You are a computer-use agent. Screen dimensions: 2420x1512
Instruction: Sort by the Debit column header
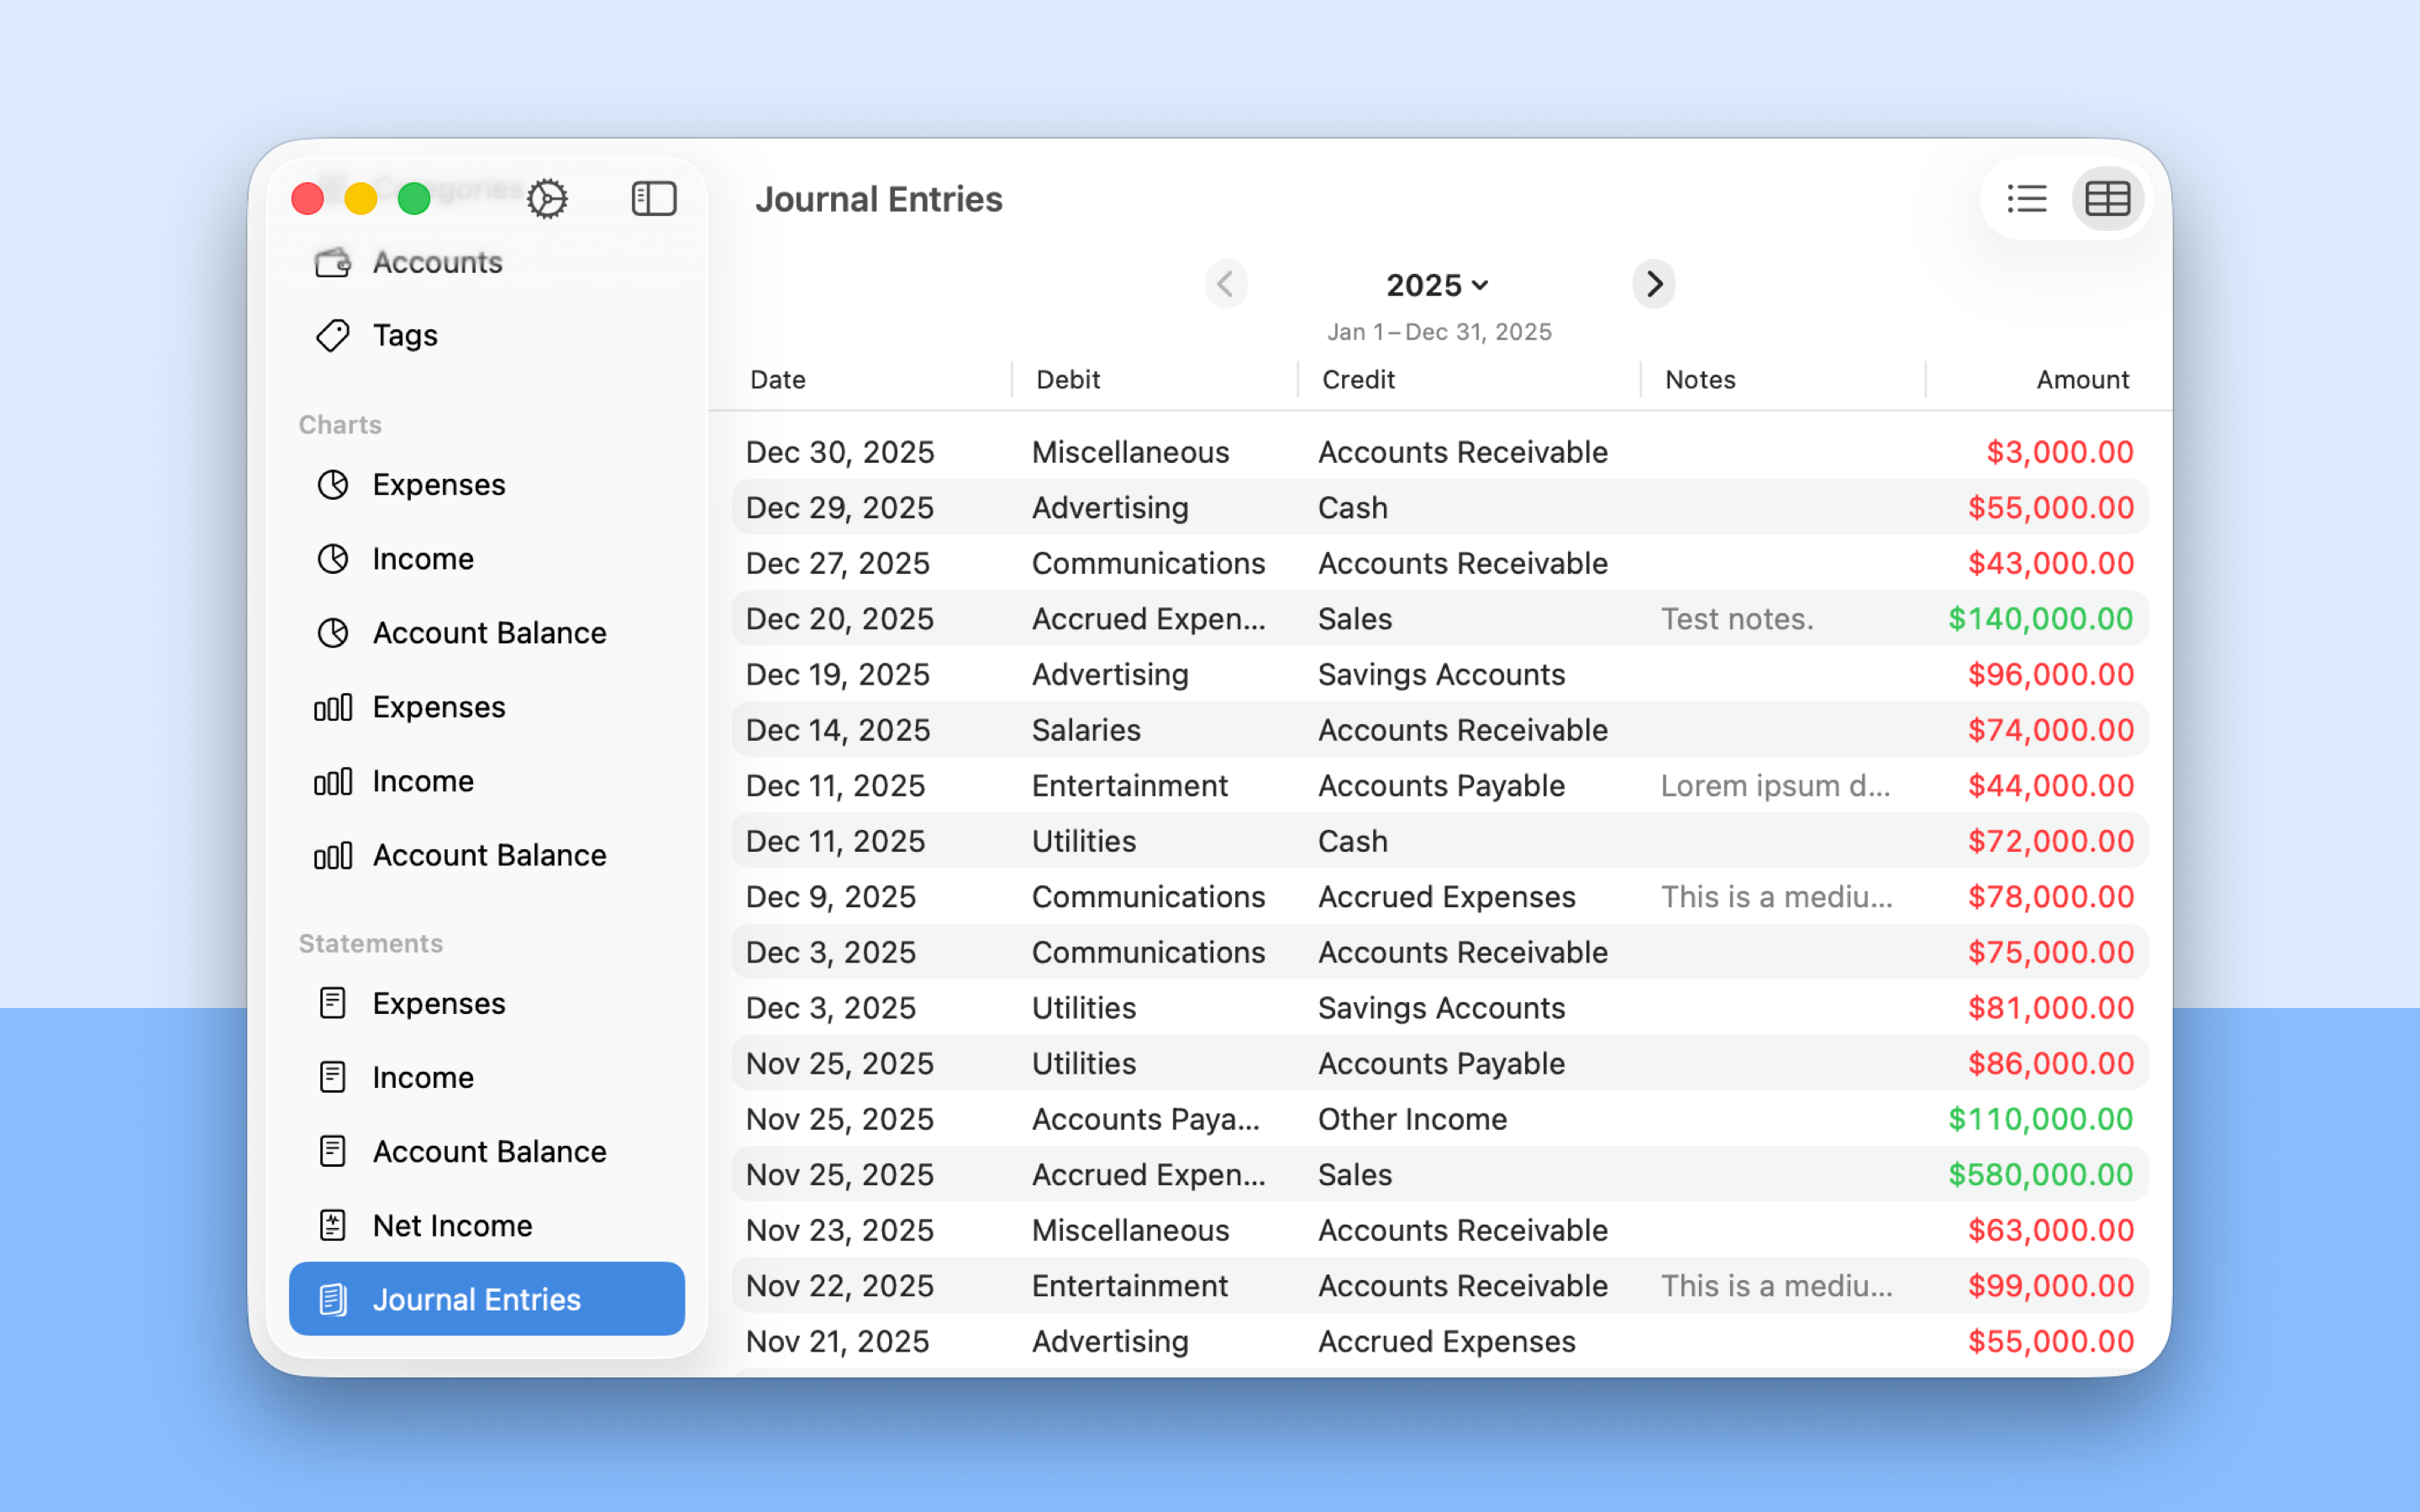pyautogui.click(x=1068, y=380)
